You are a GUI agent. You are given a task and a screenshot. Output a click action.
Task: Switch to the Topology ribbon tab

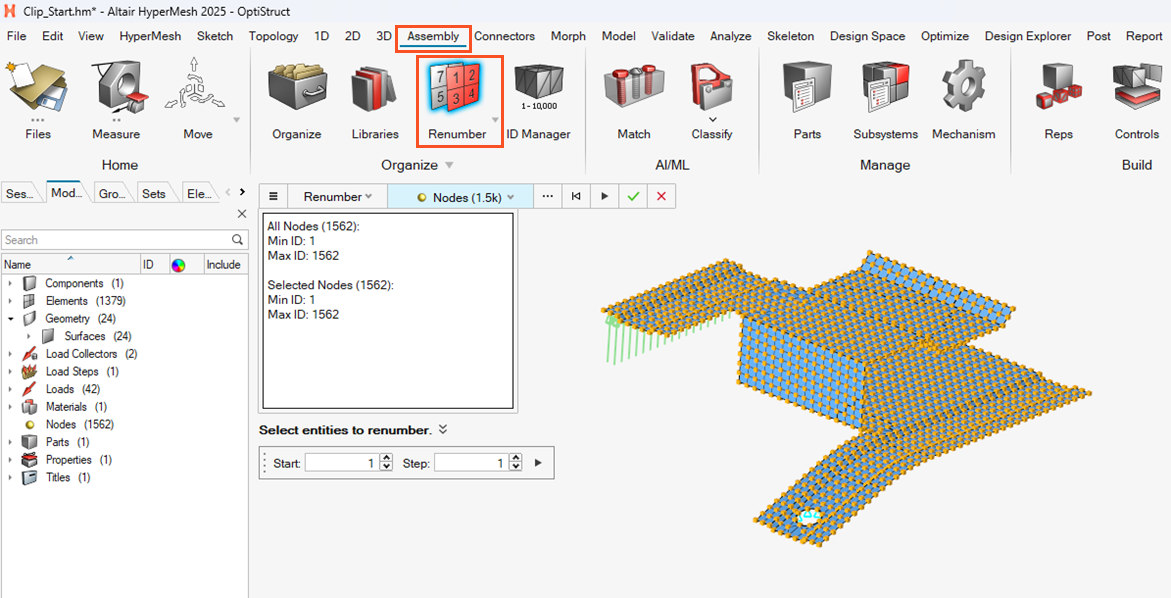coord(273,36)
